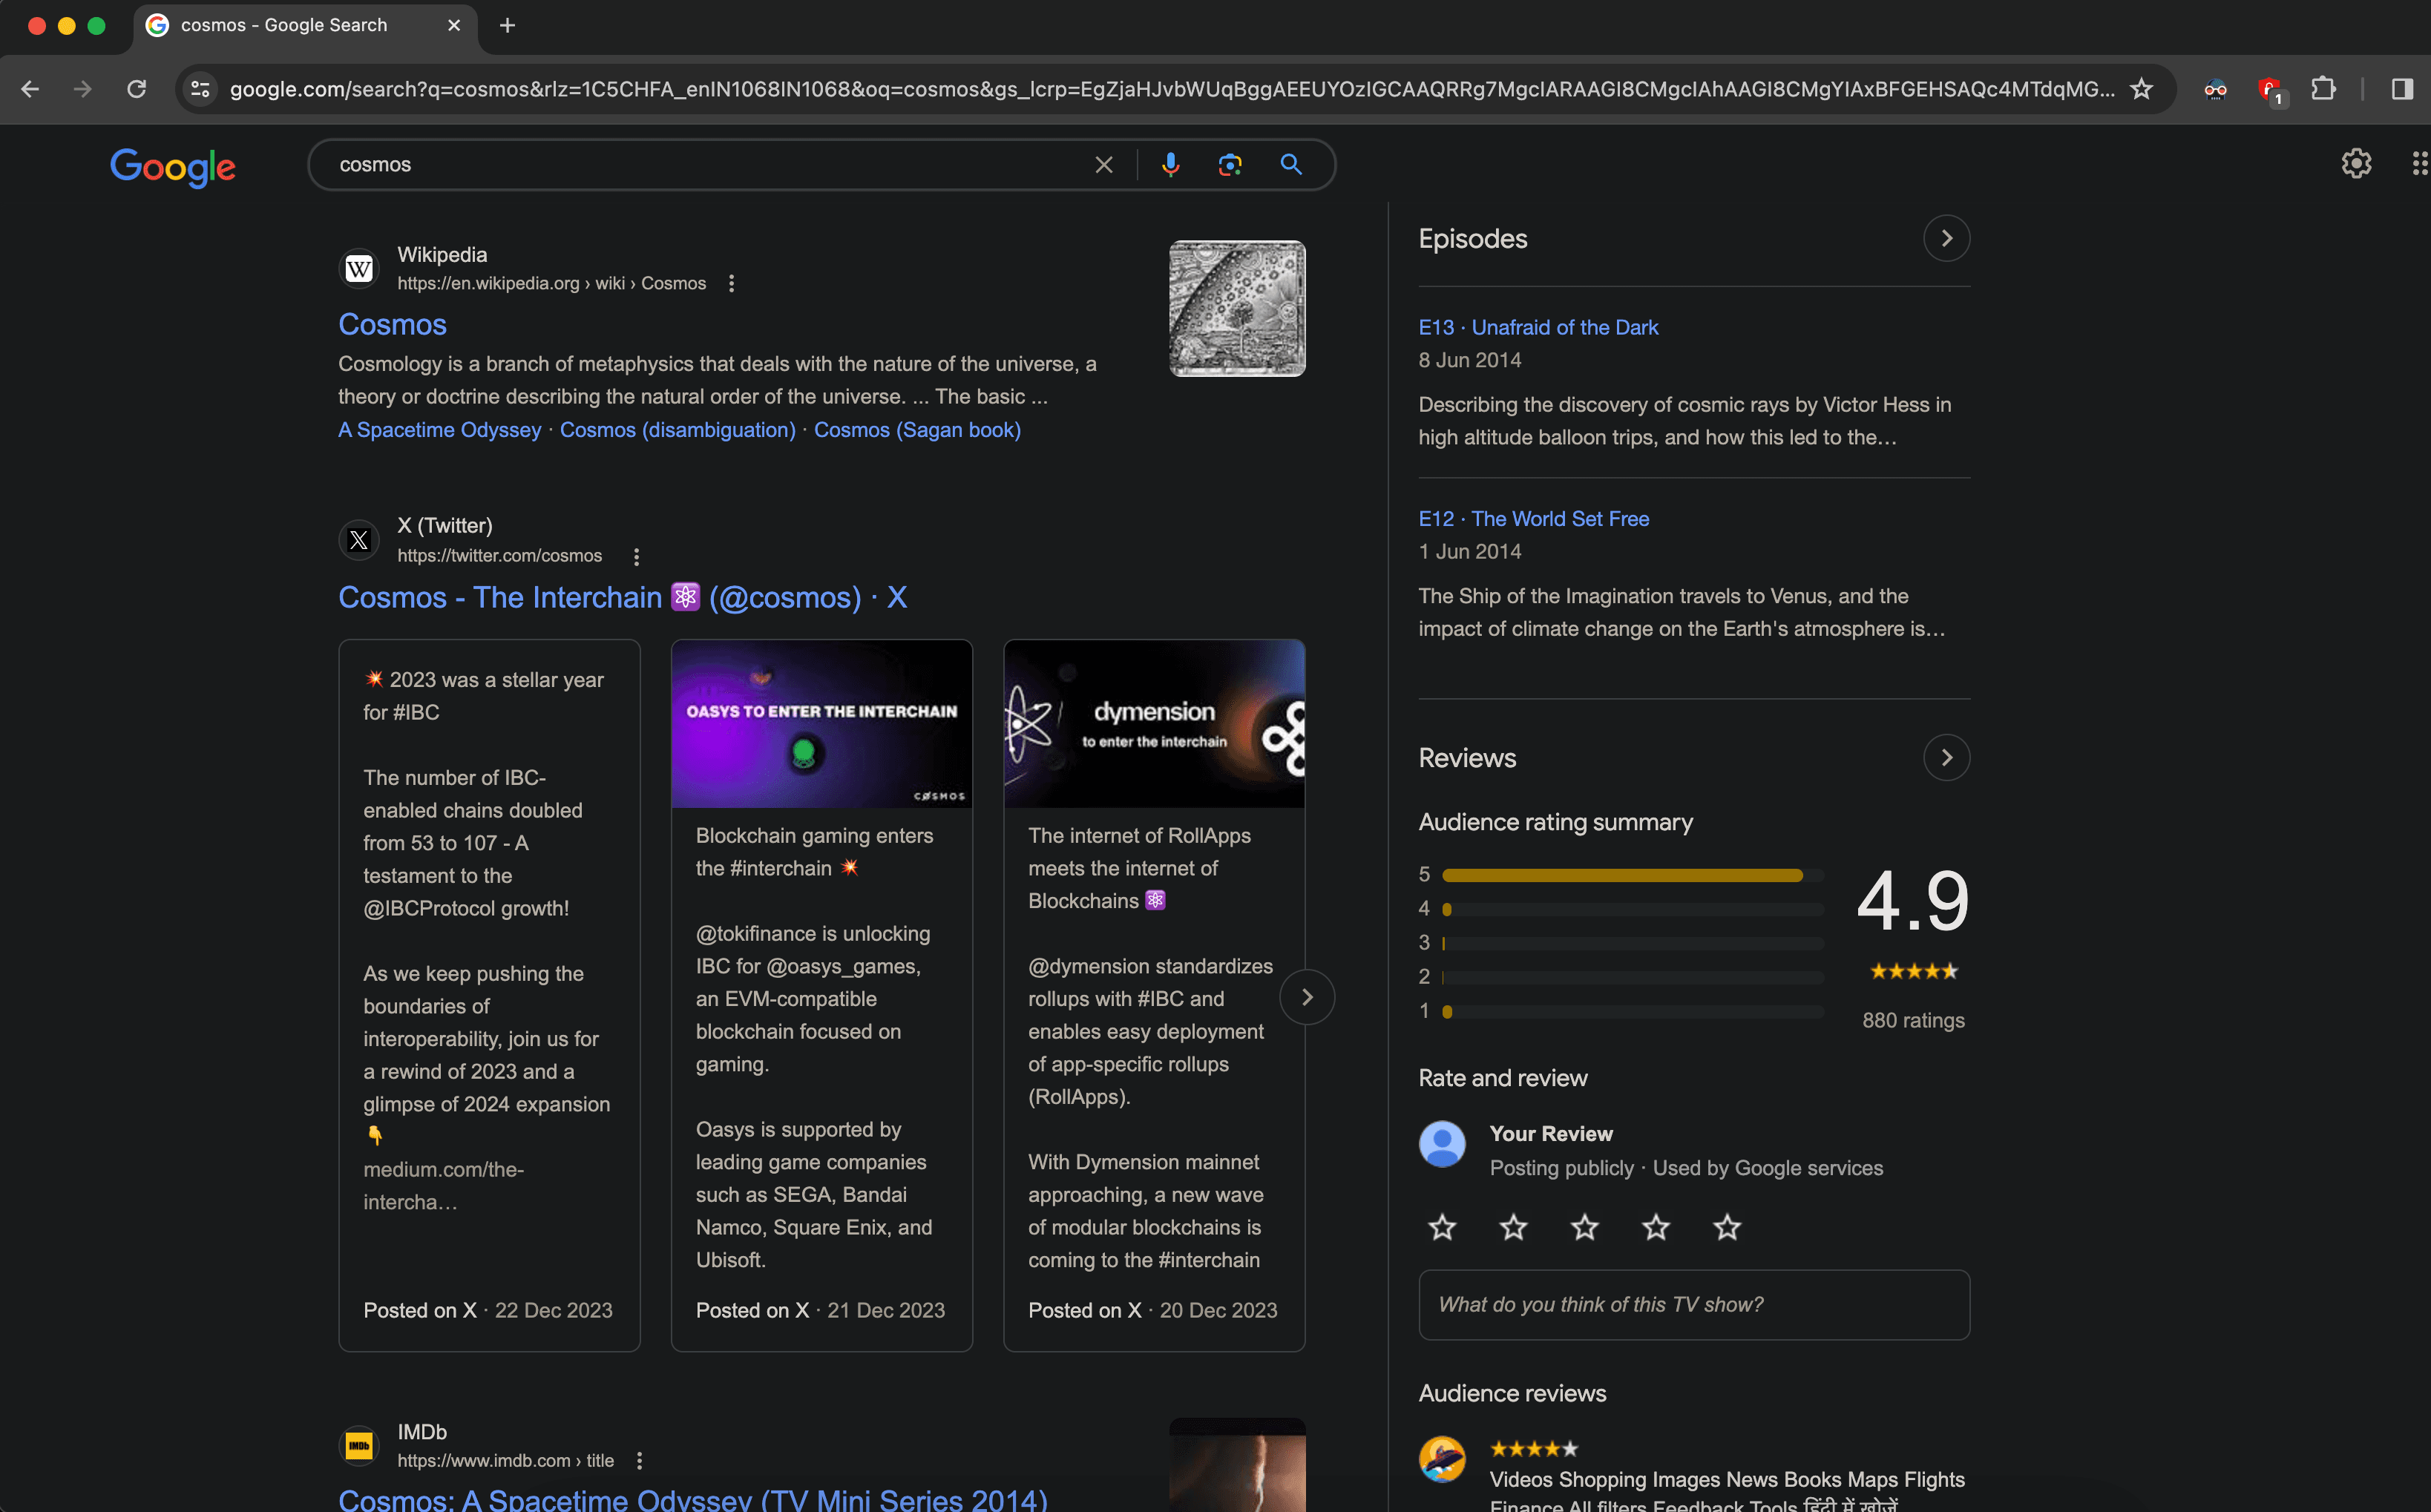Open more Reviews via the arrow
The image size is (2431, 1512).
[x=1946, y=757]
